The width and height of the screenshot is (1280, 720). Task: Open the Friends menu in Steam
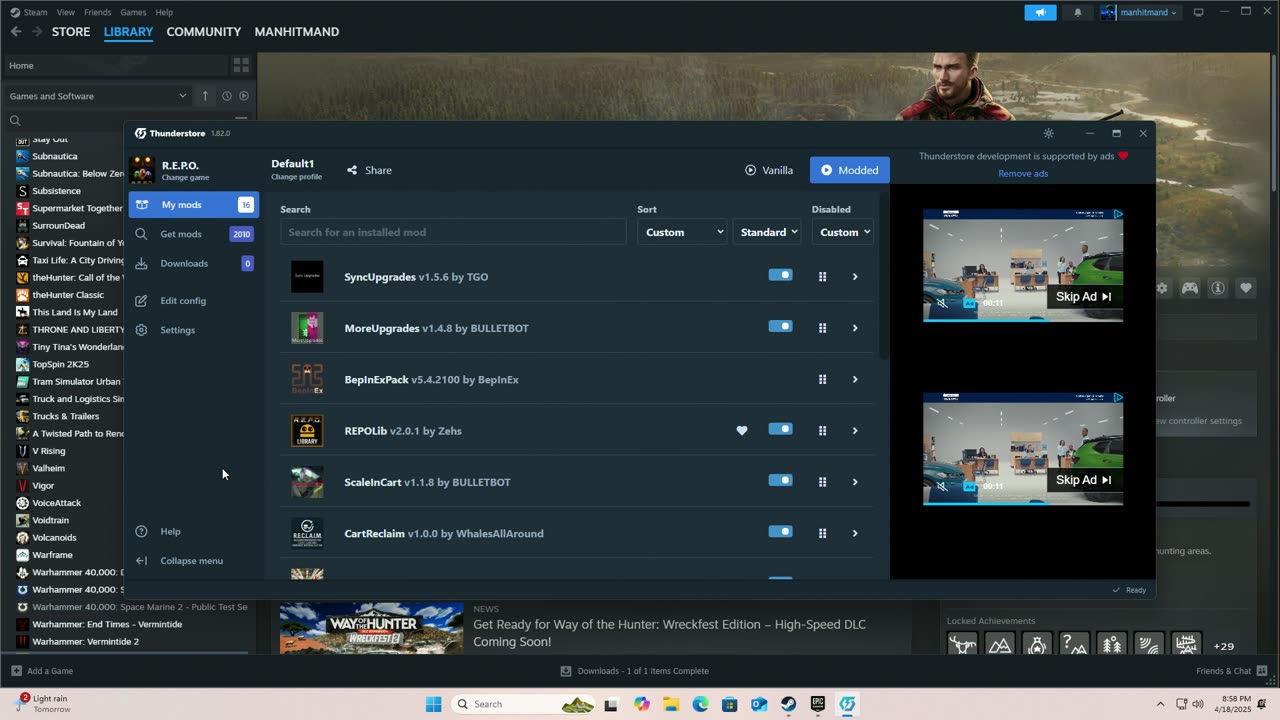[98, 12]
